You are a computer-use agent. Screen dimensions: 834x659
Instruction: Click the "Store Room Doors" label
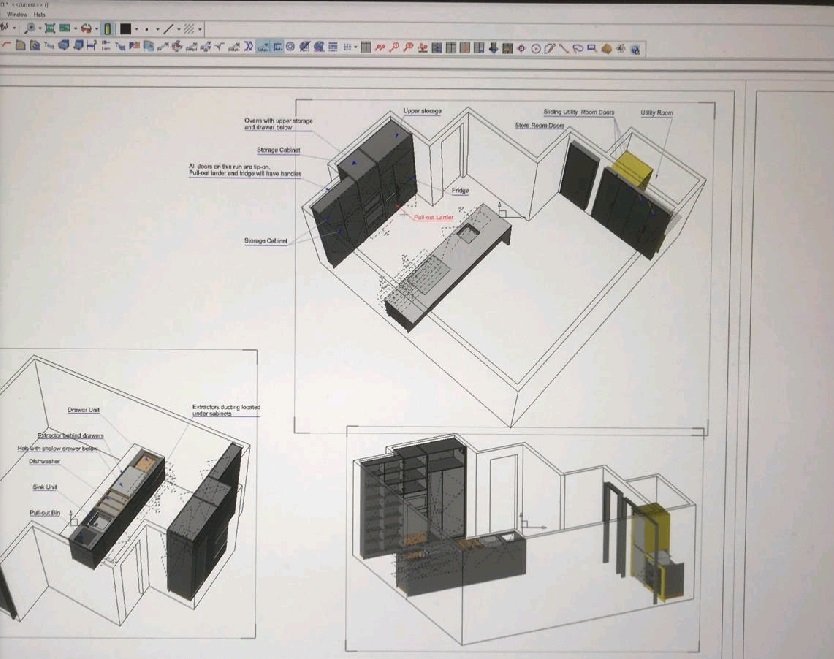[539, 126]
